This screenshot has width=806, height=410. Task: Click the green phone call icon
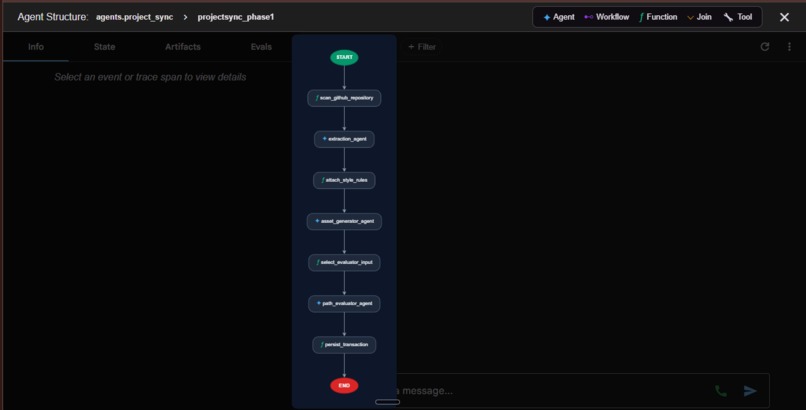[x=721, y=391]
